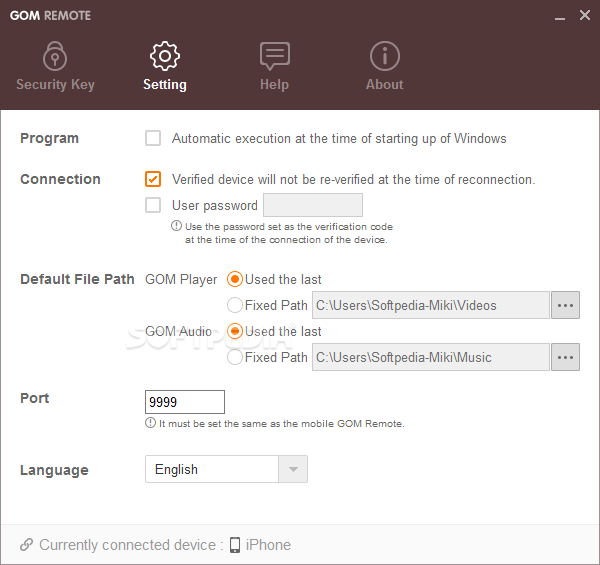Enable the User password checkbox
The image size is (600, 565).
tap(153, 205)
